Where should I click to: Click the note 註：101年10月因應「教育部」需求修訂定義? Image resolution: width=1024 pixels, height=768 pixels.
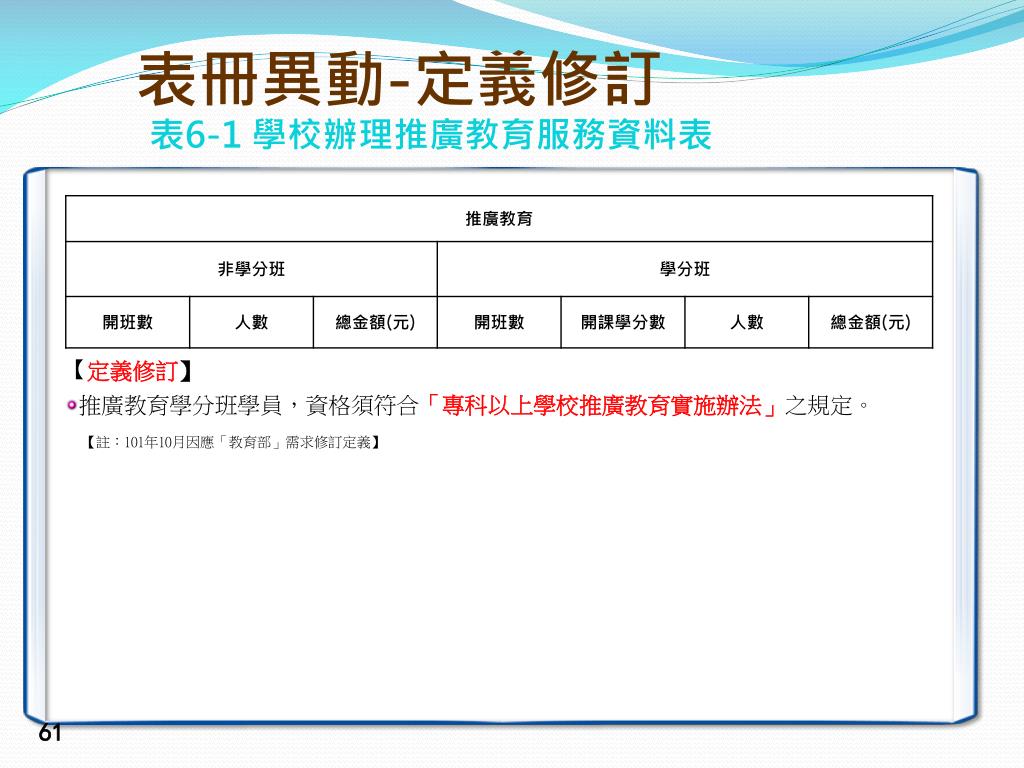tap(234, 443)
